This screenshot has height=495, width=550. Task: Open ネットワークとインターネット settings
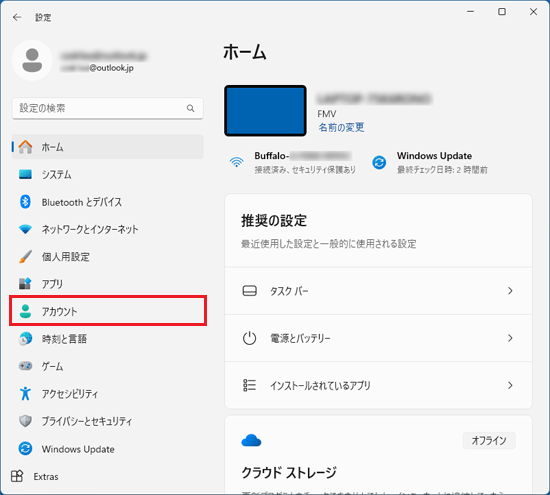coord(108,229)
